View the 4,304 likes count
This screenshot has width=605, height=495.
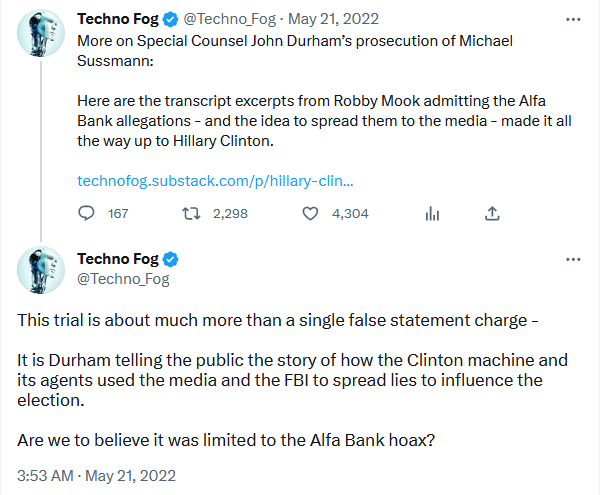pos(350,213)
